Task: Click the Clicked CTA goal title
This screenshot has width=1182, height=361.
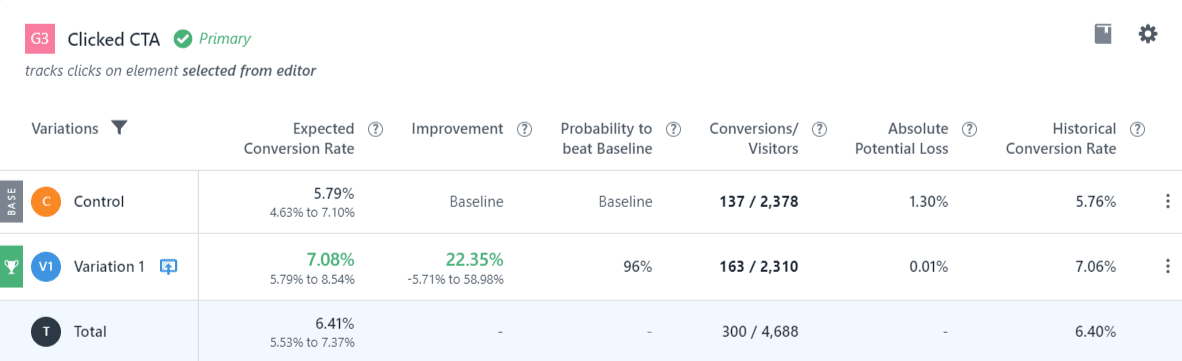Action: 114,39
